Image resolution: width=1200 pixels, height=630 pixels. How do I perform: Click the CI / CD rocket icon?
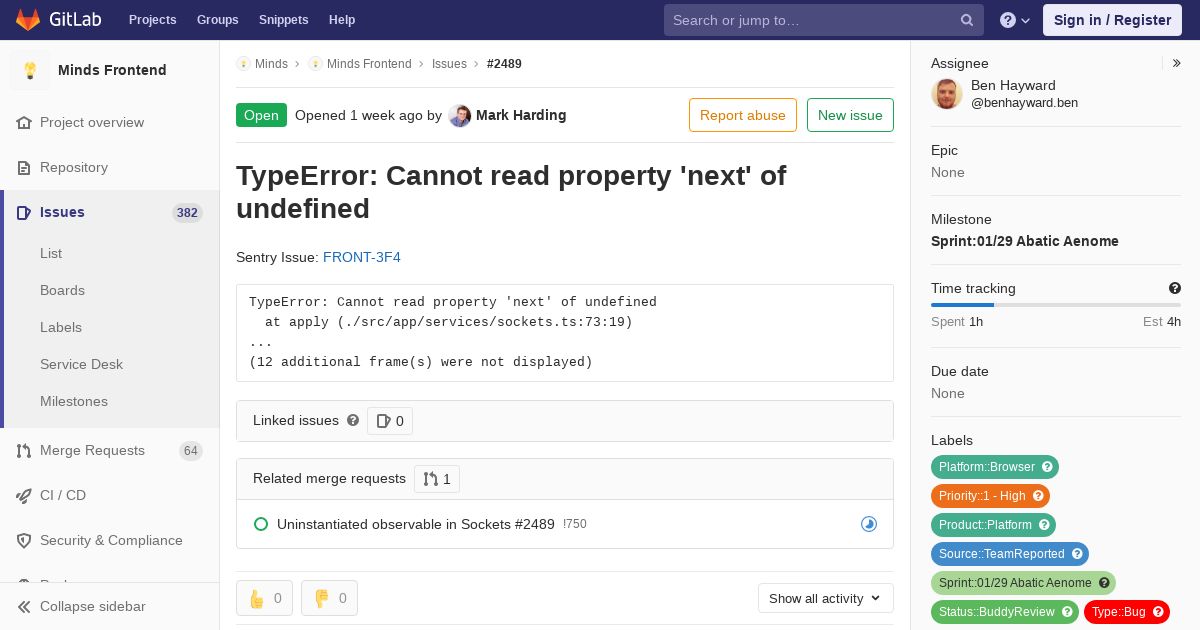click(24, 495)
